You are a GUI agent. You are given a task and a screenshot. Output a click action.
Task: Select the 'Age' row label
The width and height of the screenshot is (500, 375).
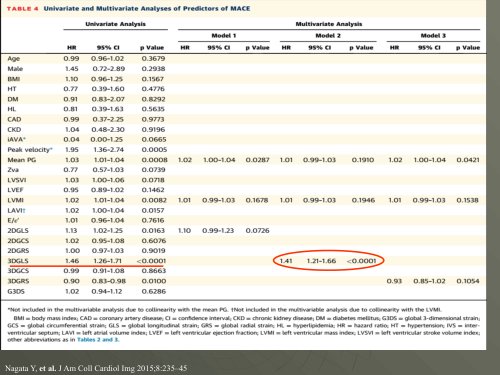coord(14,59)
